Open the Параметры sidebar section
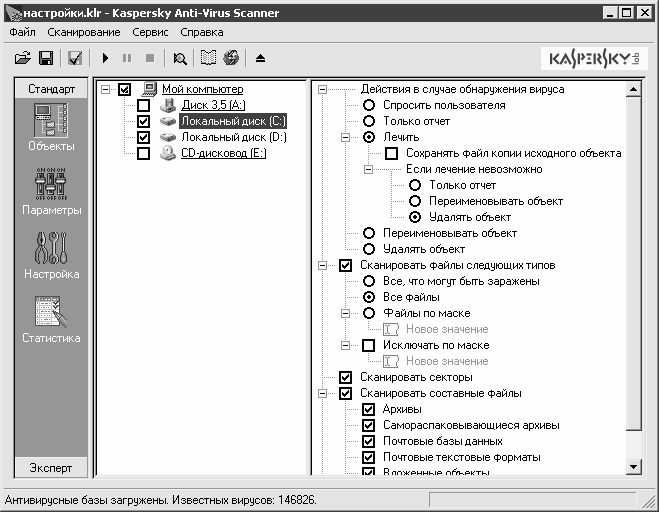The width and height of the screenshot is (659, 512). (51, 190)
